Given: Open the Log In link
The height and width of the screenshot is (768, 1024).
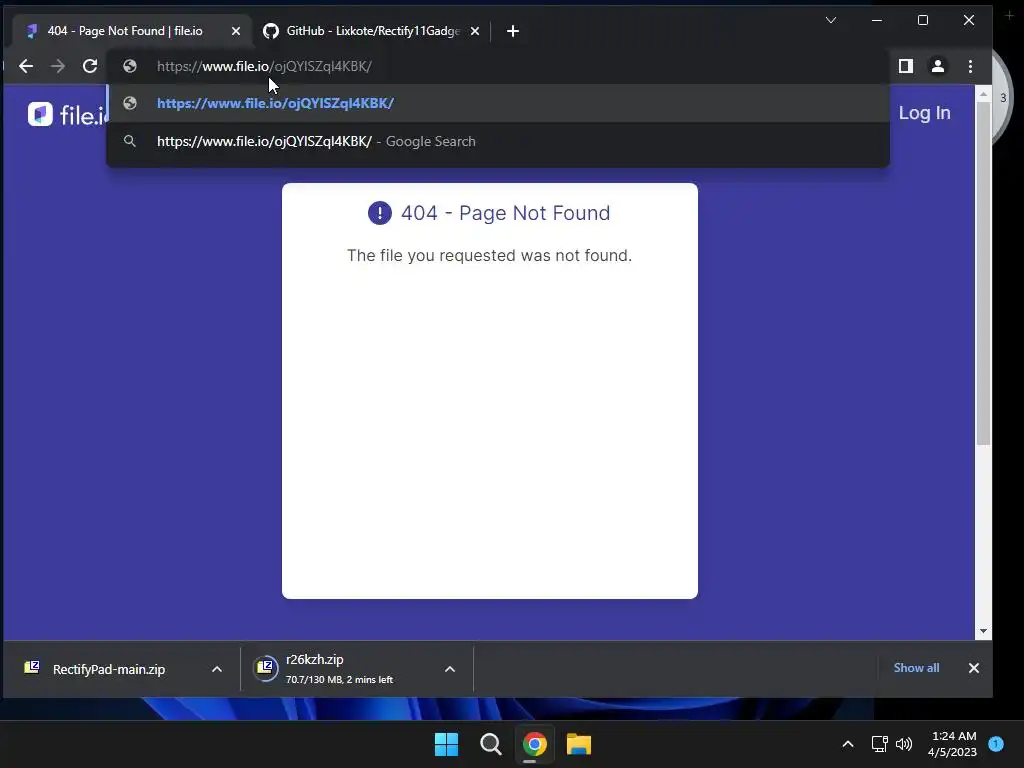Looking at the screenshot, I should [x=924, y=113].
